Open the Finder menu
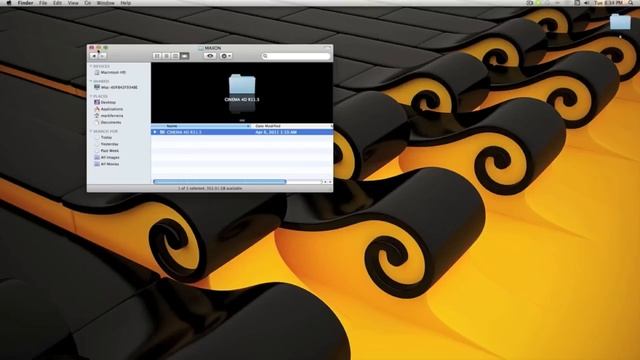 click(25, 3)
